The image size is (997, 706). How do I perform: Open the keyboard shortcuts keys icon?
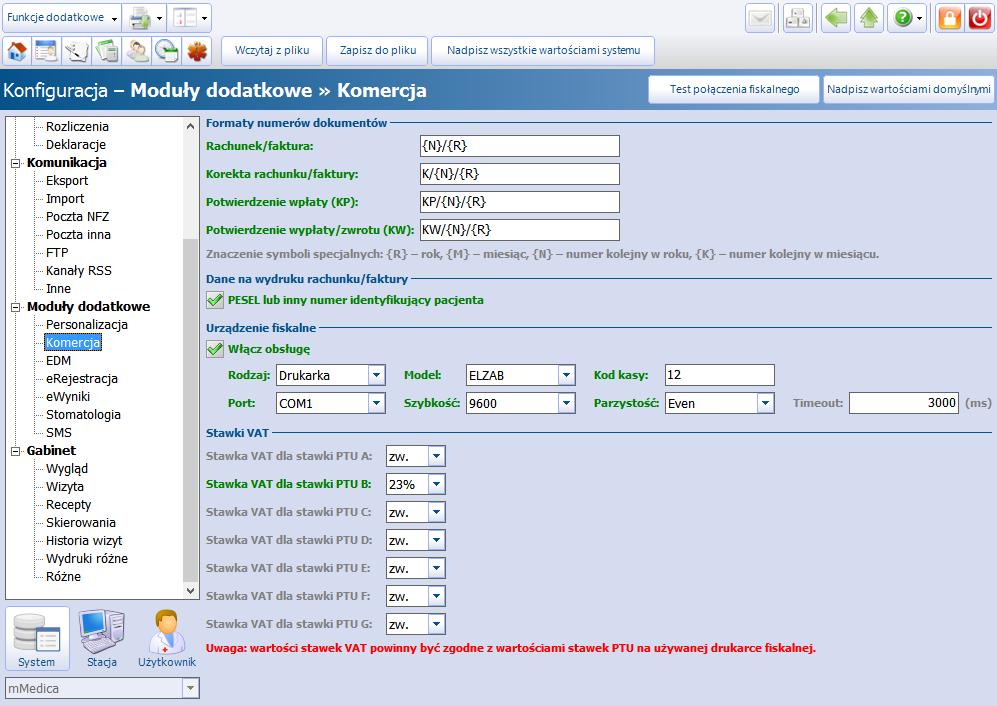pos(797,18)
